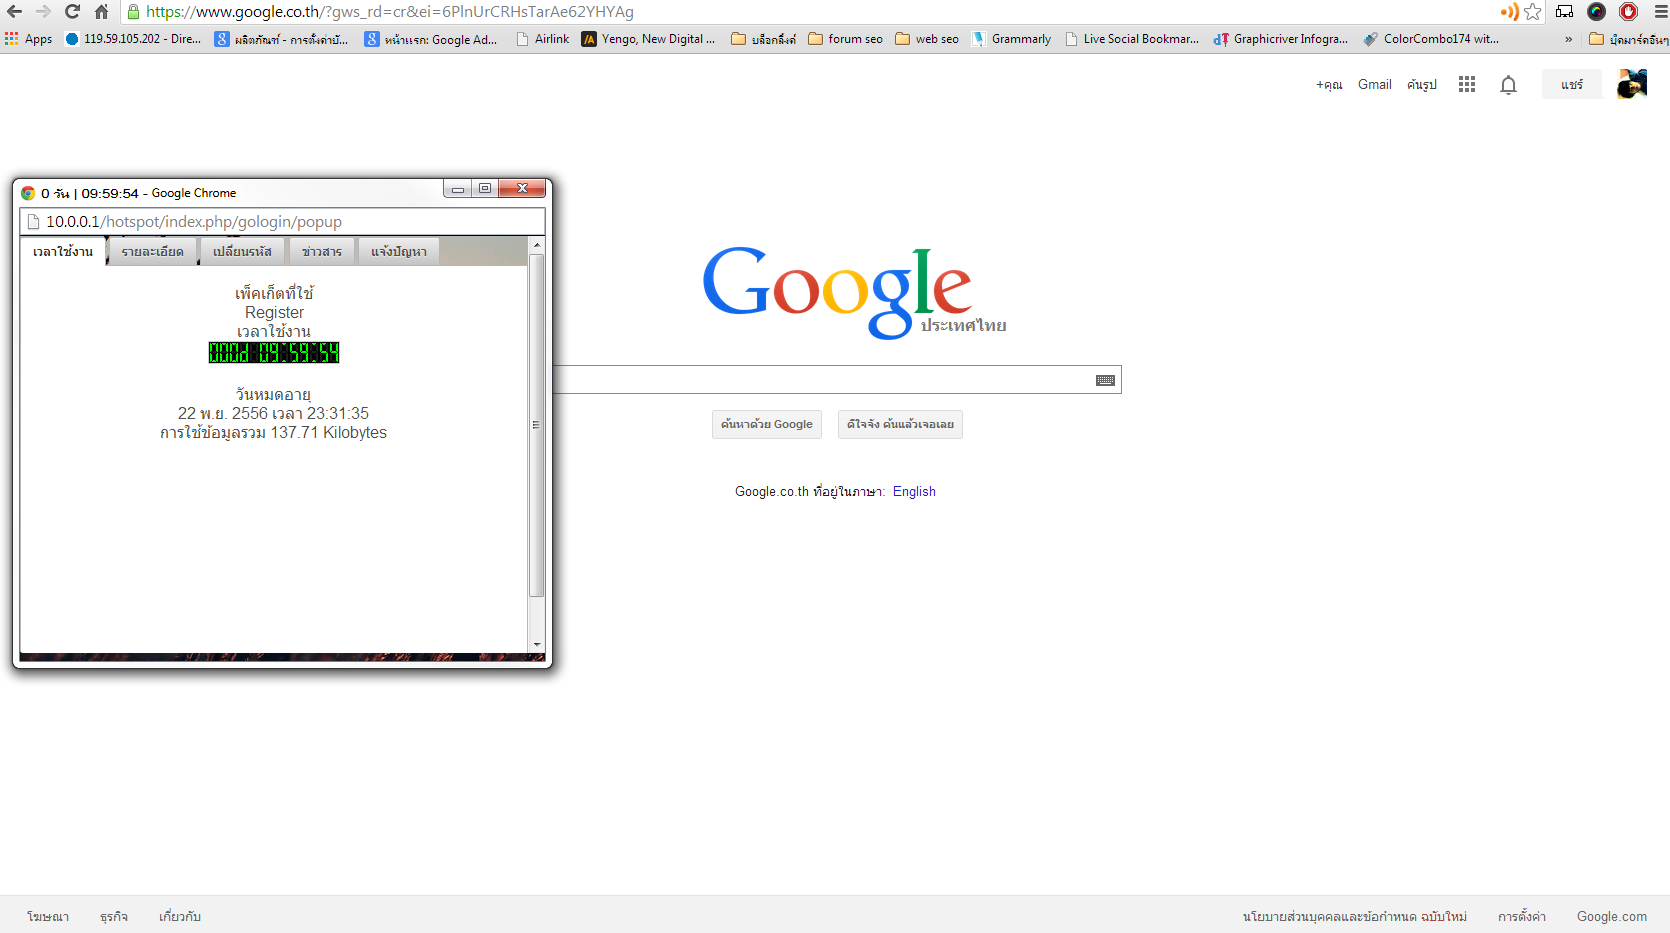Click the popup scrollbar up arrow

537,245
